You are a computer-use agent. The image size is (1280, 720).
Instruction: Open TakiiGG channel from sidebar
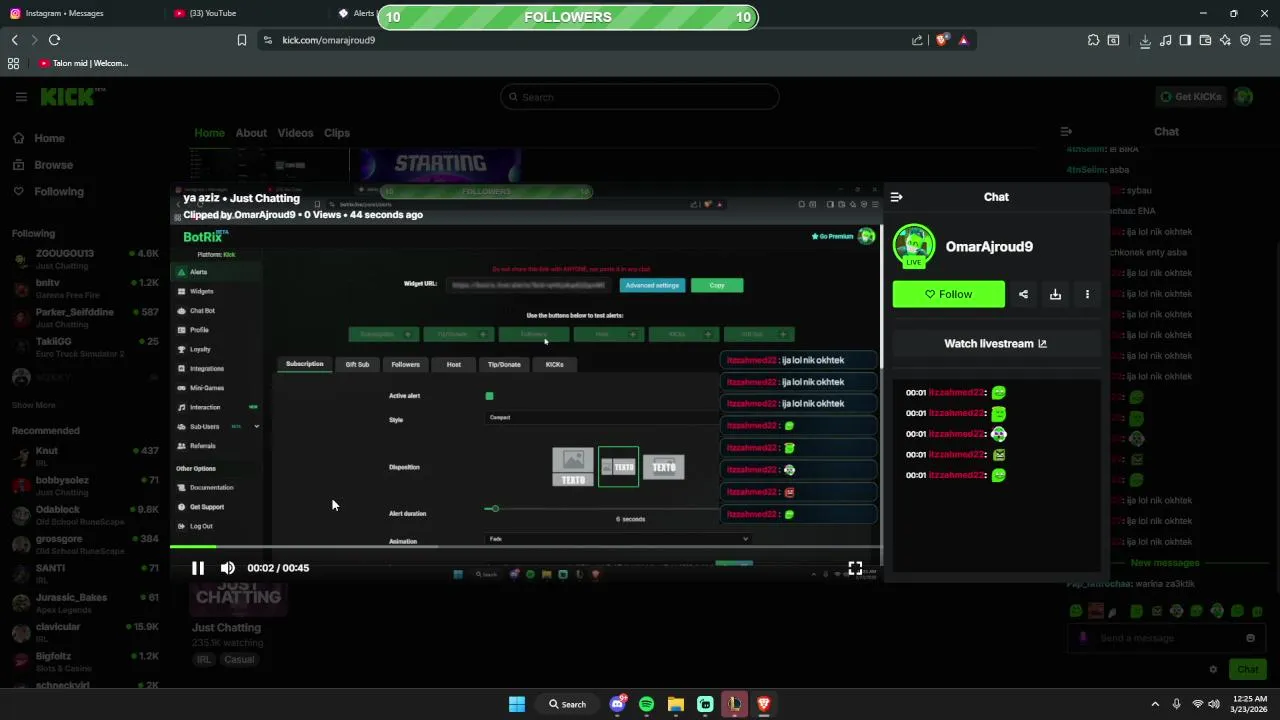(85, 347)
